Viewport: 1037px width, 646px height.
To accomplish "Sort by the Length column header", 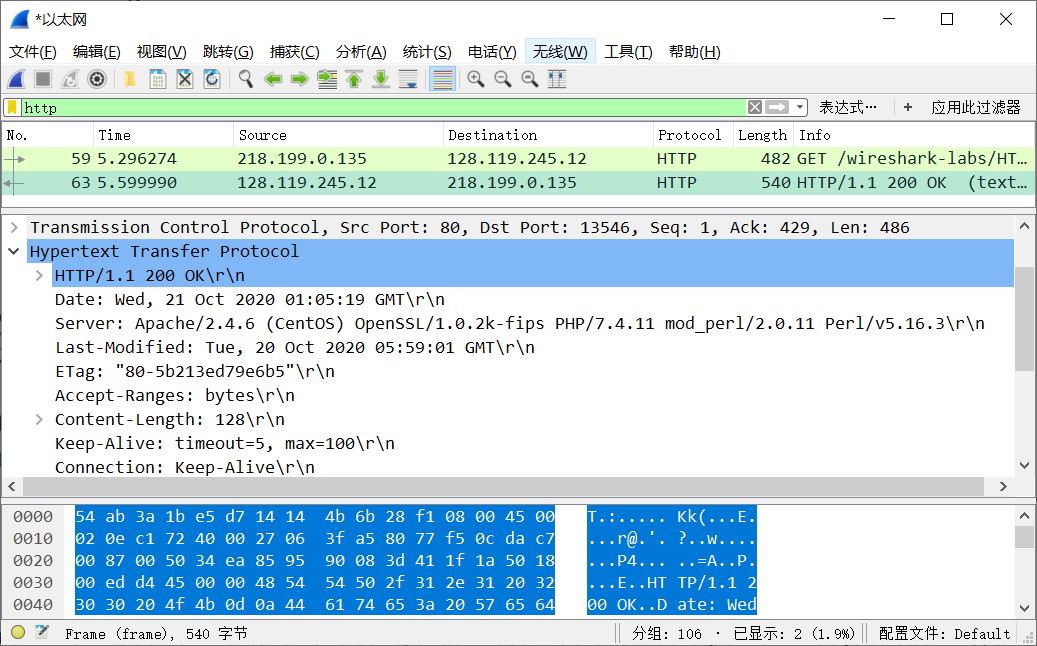I will [x=763, y=136].
